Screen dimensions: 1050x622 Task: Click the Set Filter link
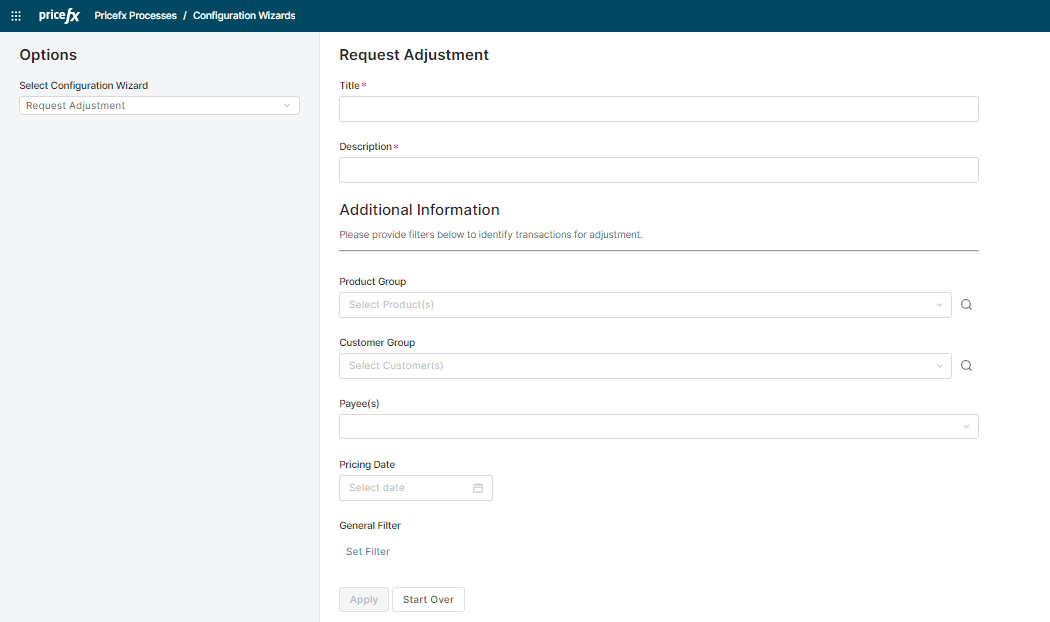pyautogui.click(x=368, y=552)
